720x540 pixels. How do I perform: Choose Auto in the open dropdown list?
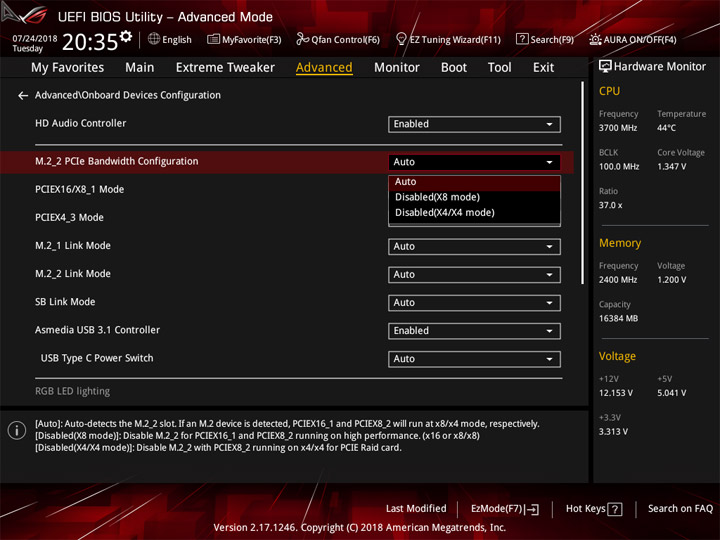click(x=474, y=182)
